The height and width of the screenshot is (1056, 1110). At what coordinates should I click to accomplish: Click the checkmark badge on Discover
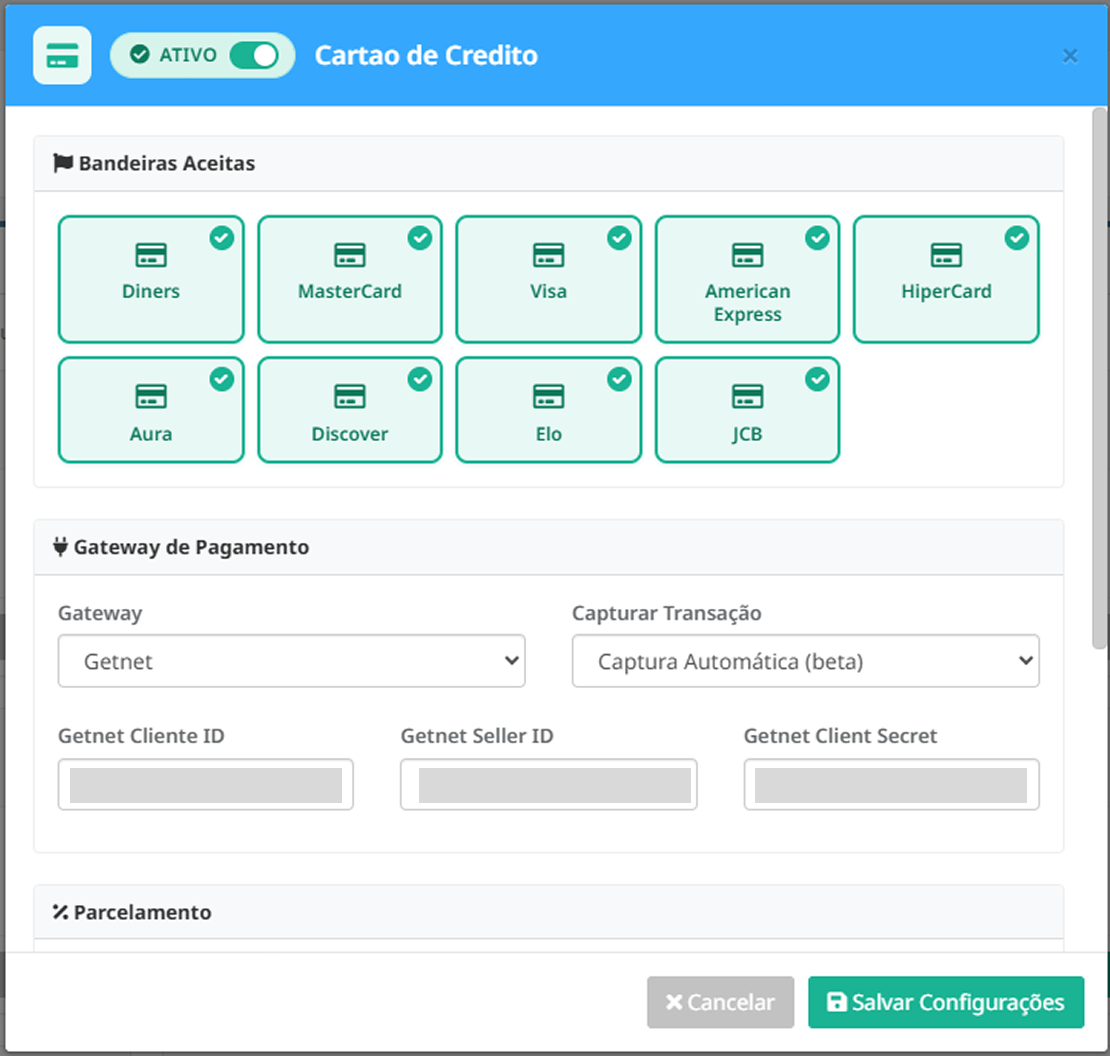pos(420,379)
